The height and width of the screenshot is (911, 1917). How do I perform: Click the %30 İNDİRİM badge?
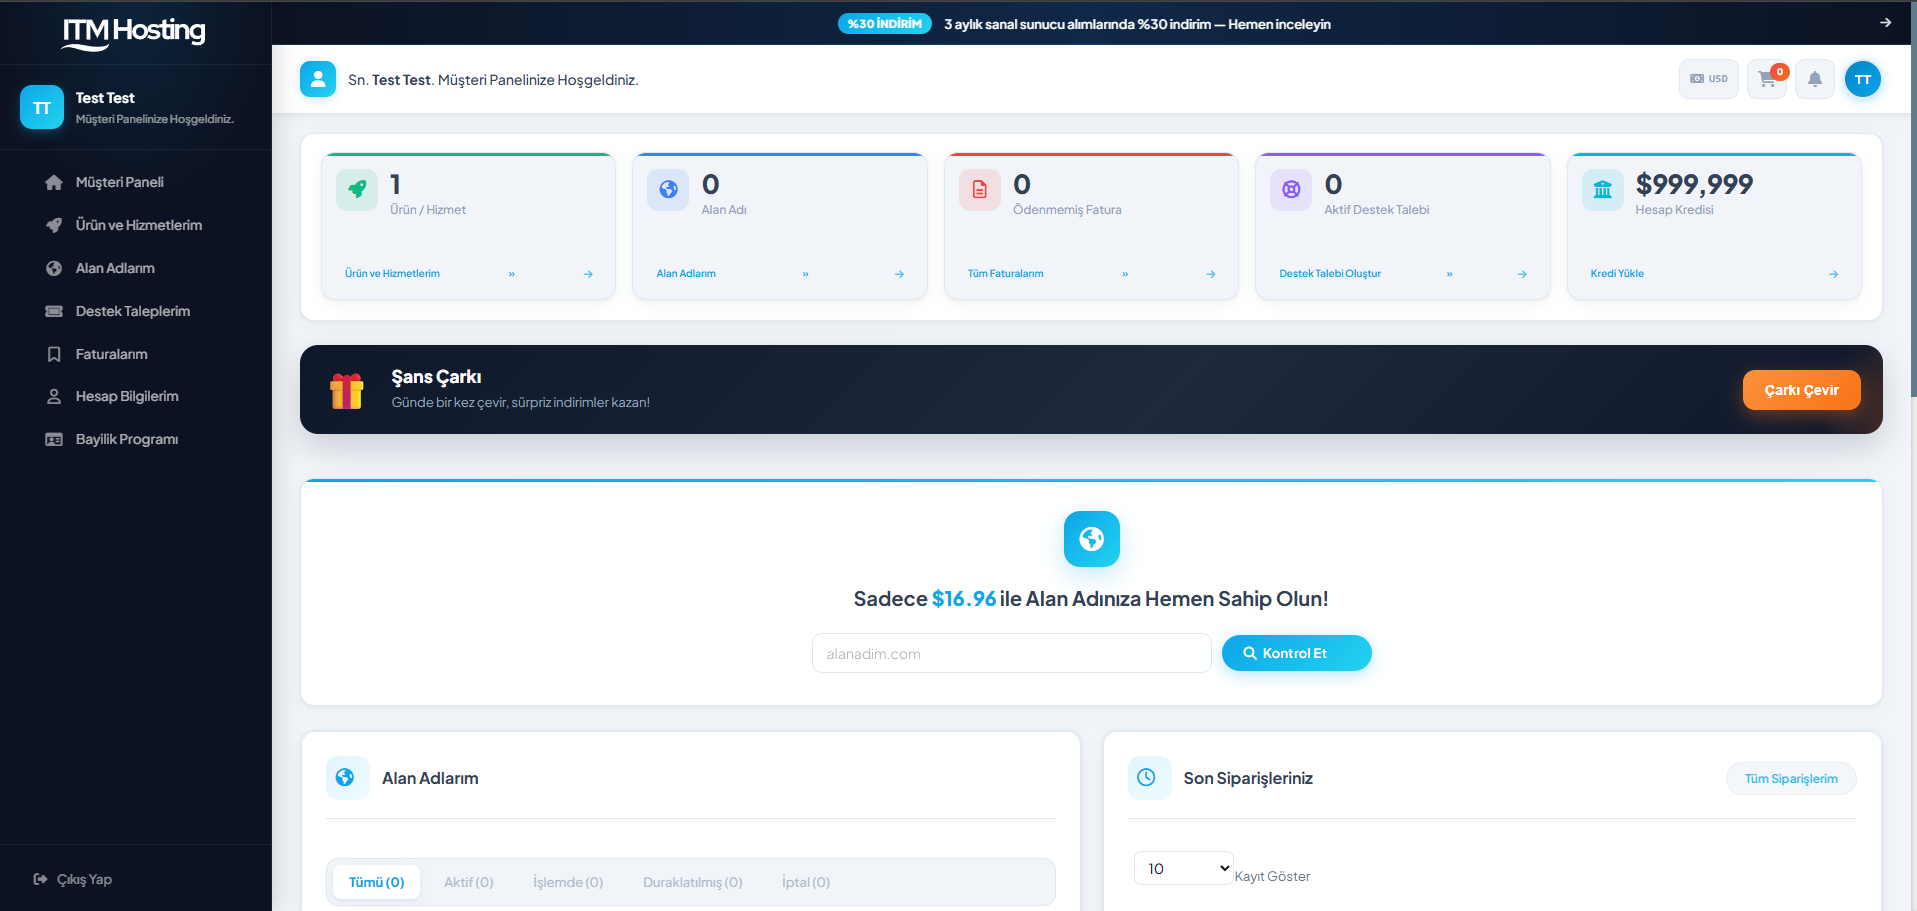coord(885,23)
